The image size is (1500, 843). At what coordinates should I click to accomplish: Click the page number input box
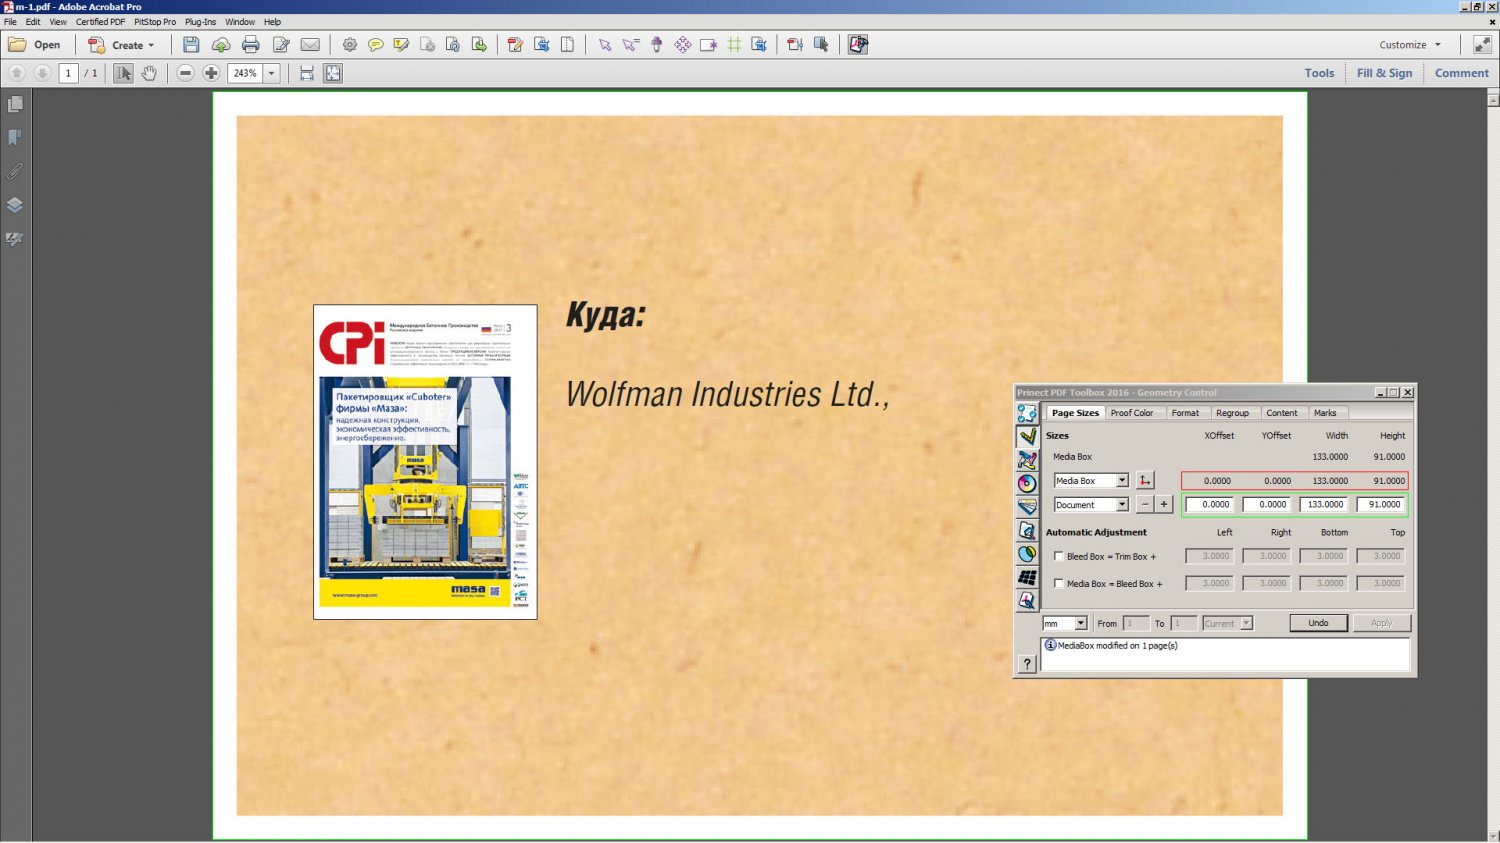pos(68,73)
